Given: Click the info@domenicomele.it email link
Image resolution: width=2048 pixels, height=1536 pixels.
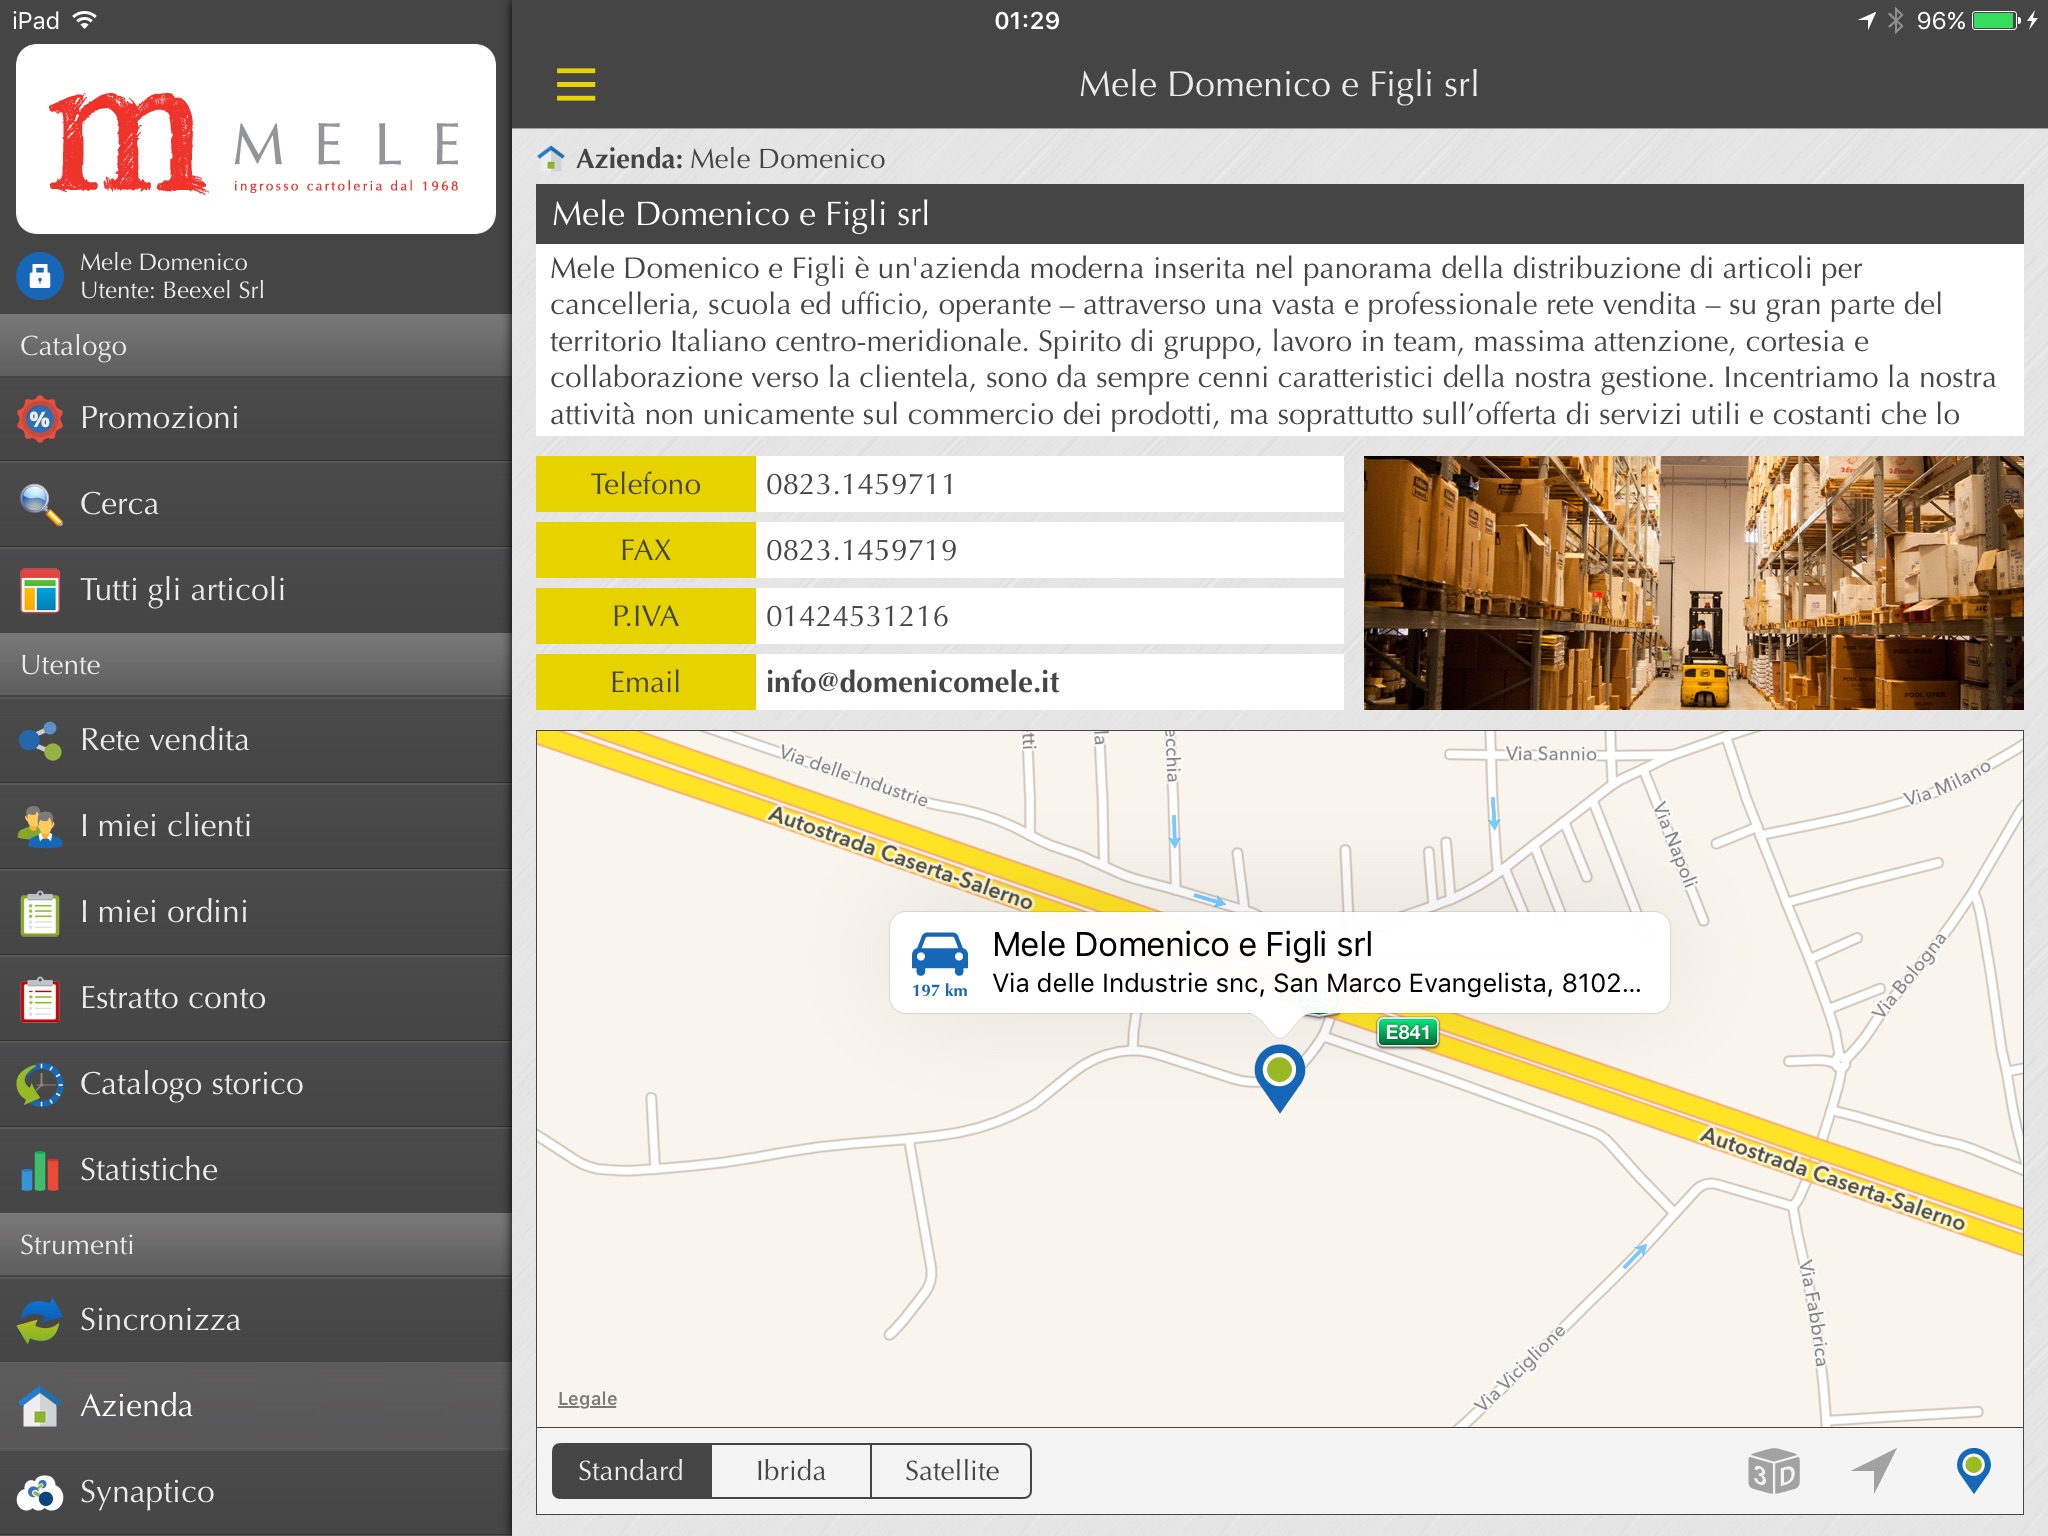Looking at the screenshot, I should pyautogui.click(x=912, y=682).
